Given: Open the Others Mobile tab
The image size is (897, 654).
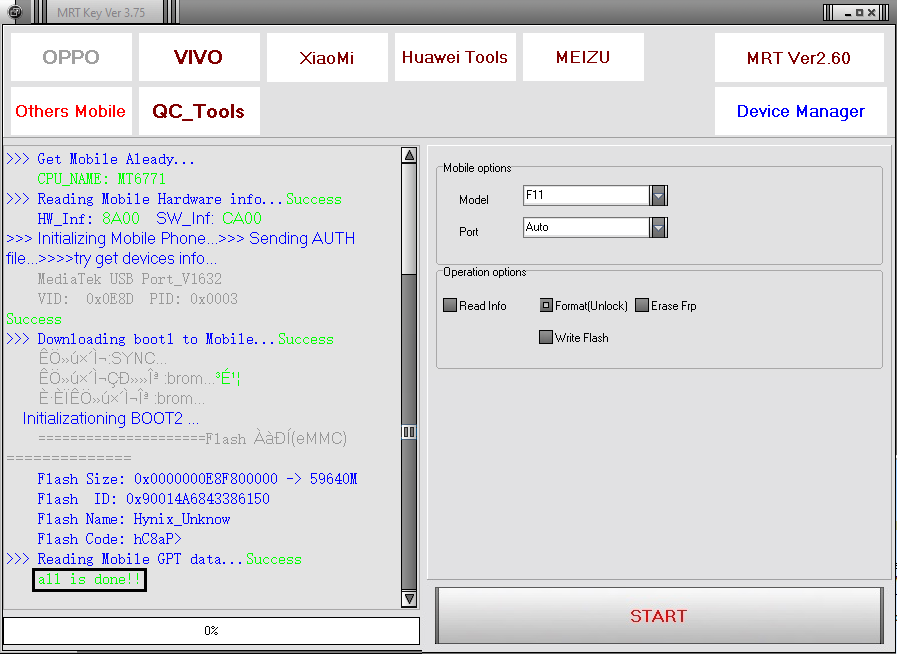Looking at the screenshot, I should tap(71, 111).
